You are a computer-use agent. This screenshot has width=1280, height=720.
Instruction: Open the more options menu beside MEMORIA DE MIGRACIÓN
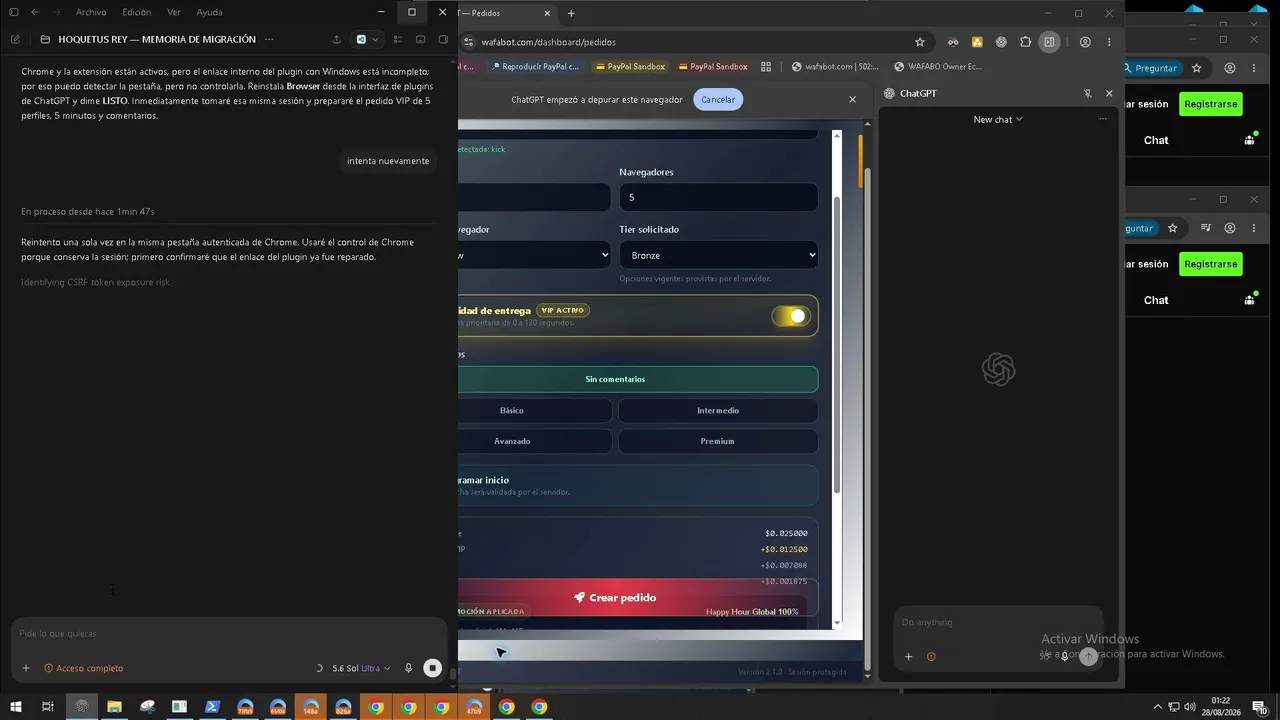[269, 40]
